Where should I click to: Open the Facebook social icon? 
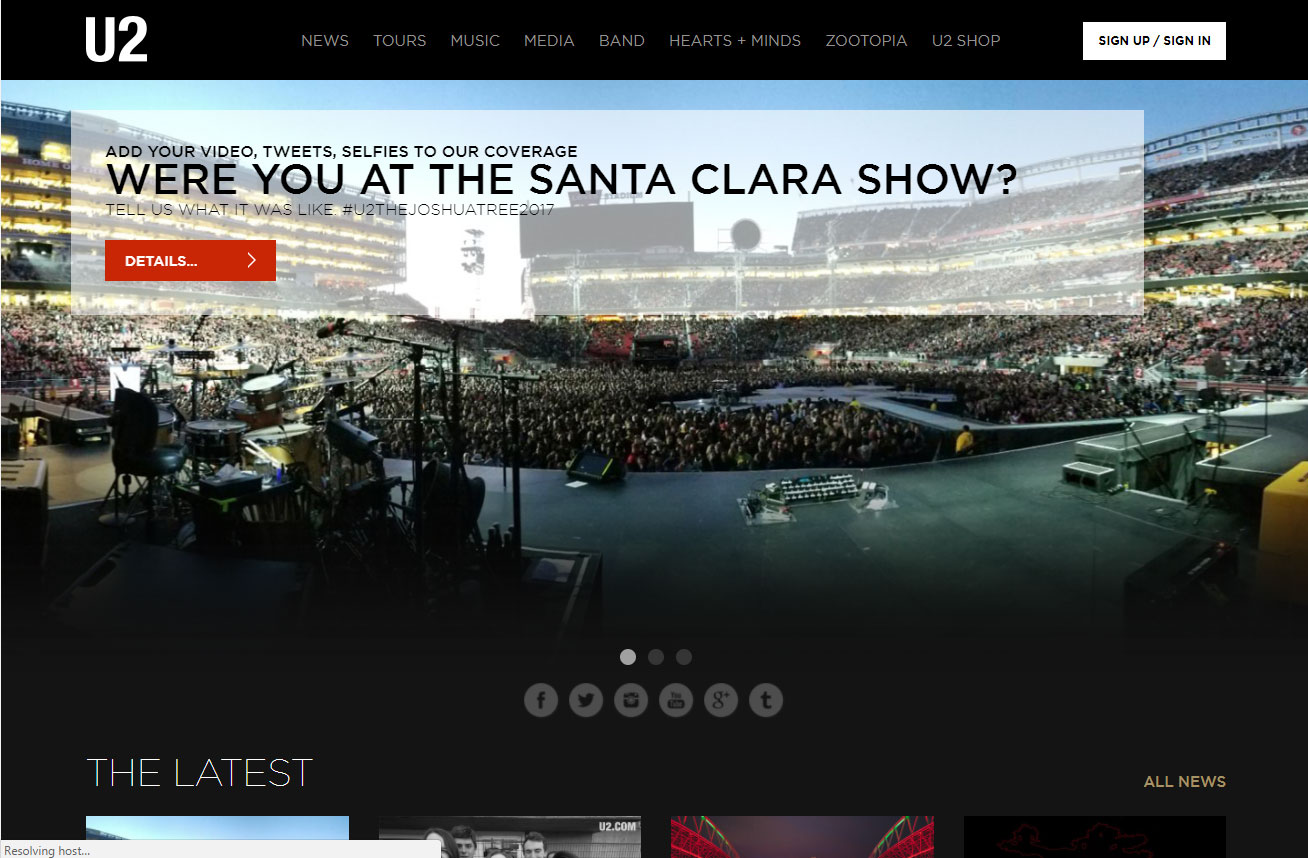[x=541, y=700]
